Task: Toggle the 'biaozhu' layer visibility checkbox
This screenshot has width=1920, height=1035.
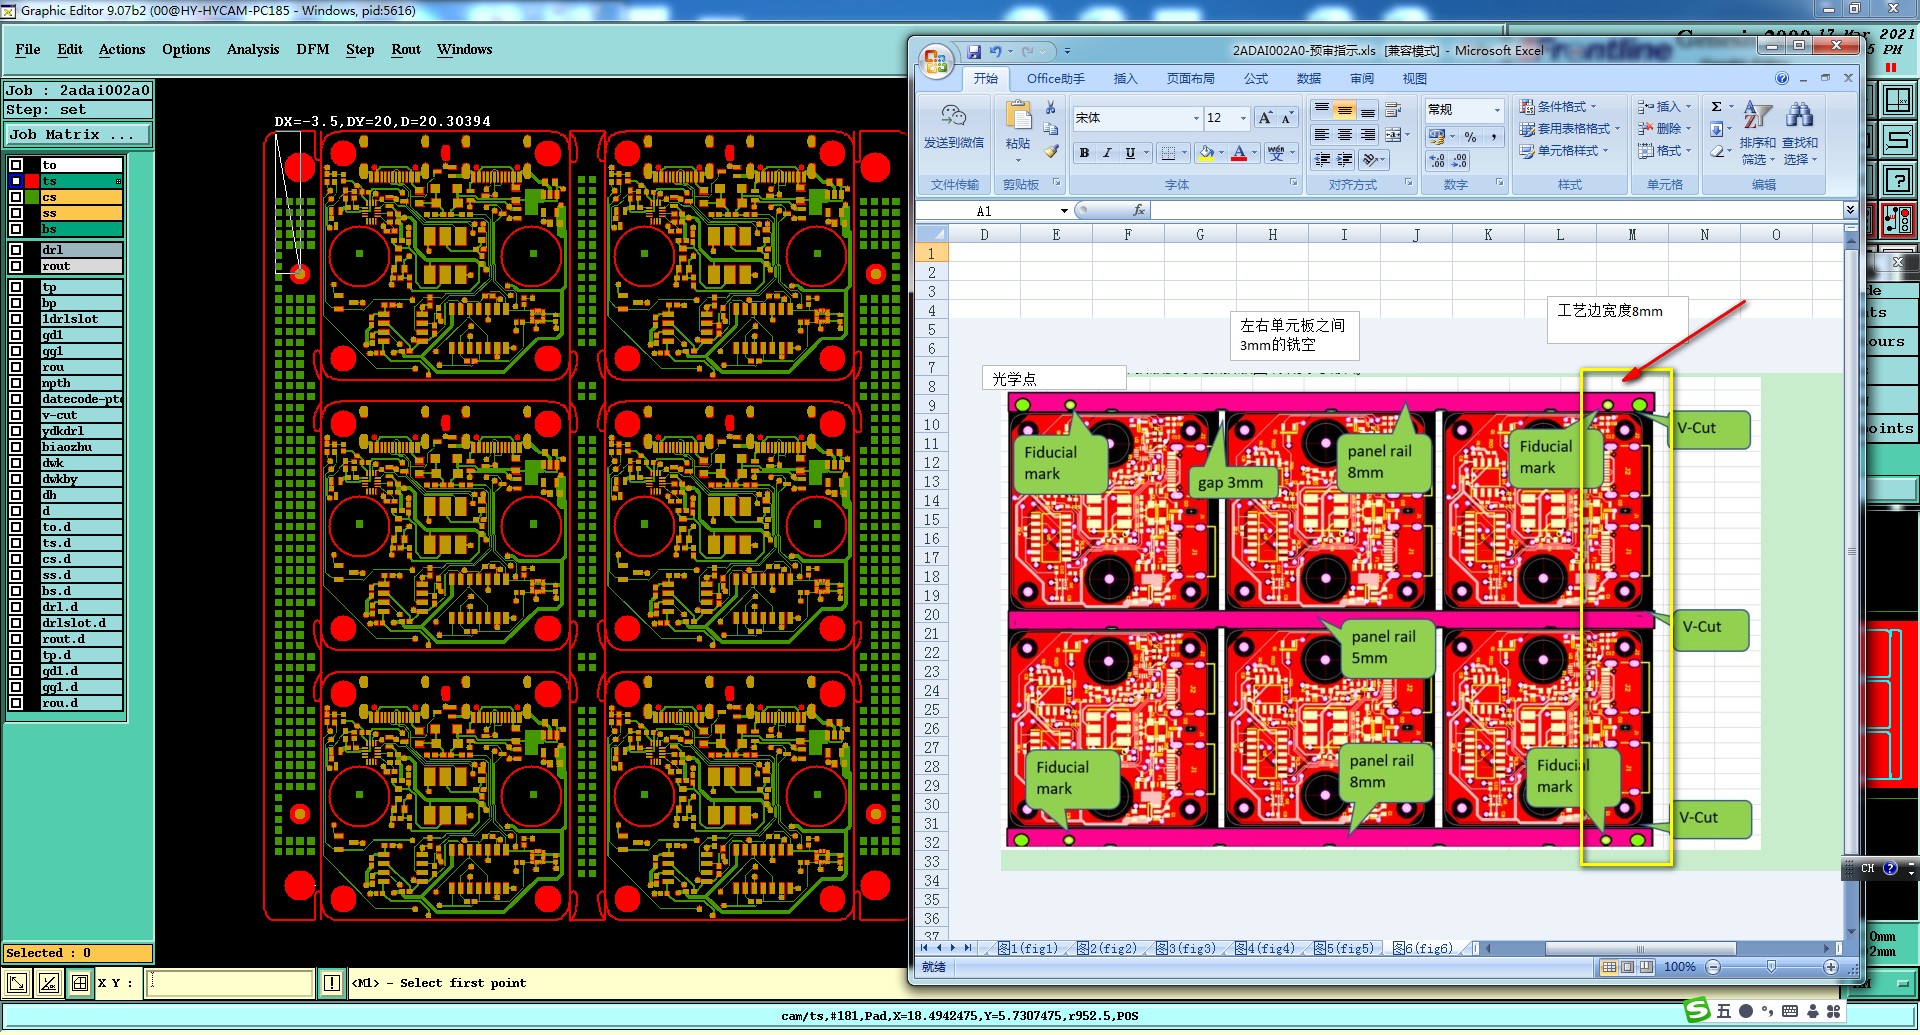Action: pos(16,447)
